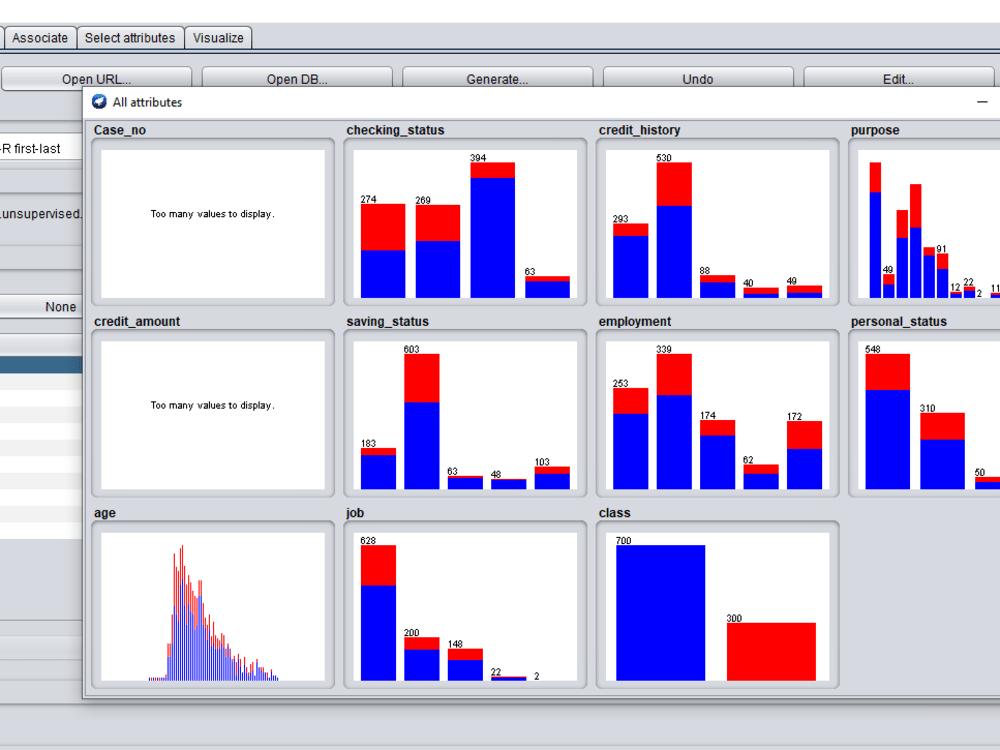
Task: Click the Open DB... button
Action: pos(297,79)
